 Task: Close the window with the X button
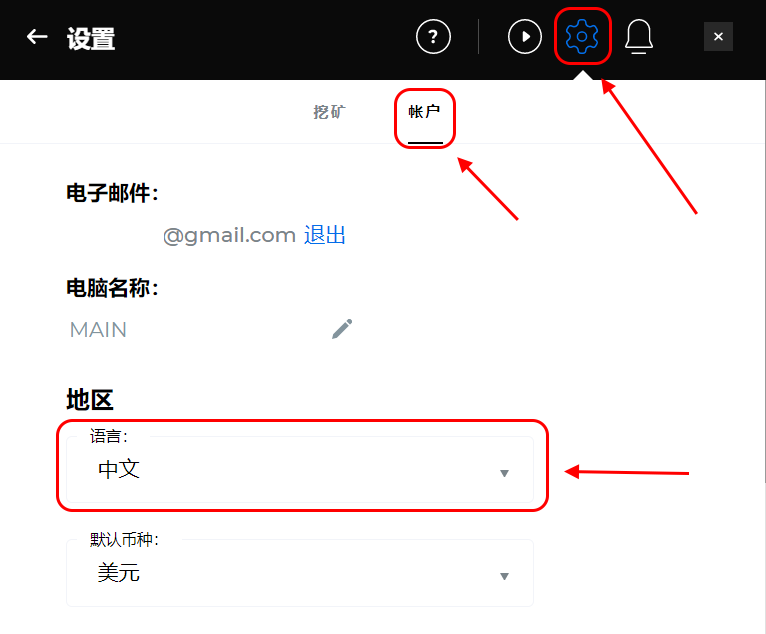718,37
